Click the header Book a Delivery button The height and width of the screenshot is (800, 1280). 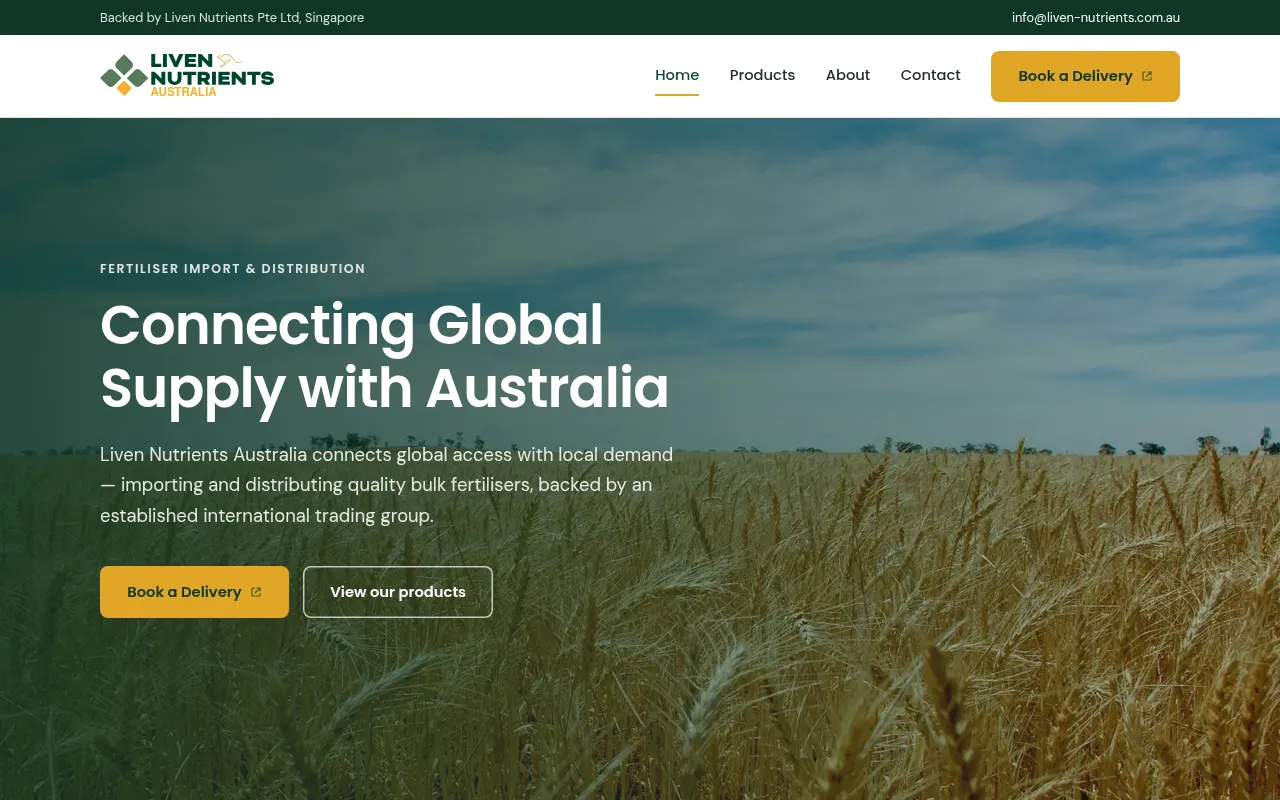pos(1085,76)
